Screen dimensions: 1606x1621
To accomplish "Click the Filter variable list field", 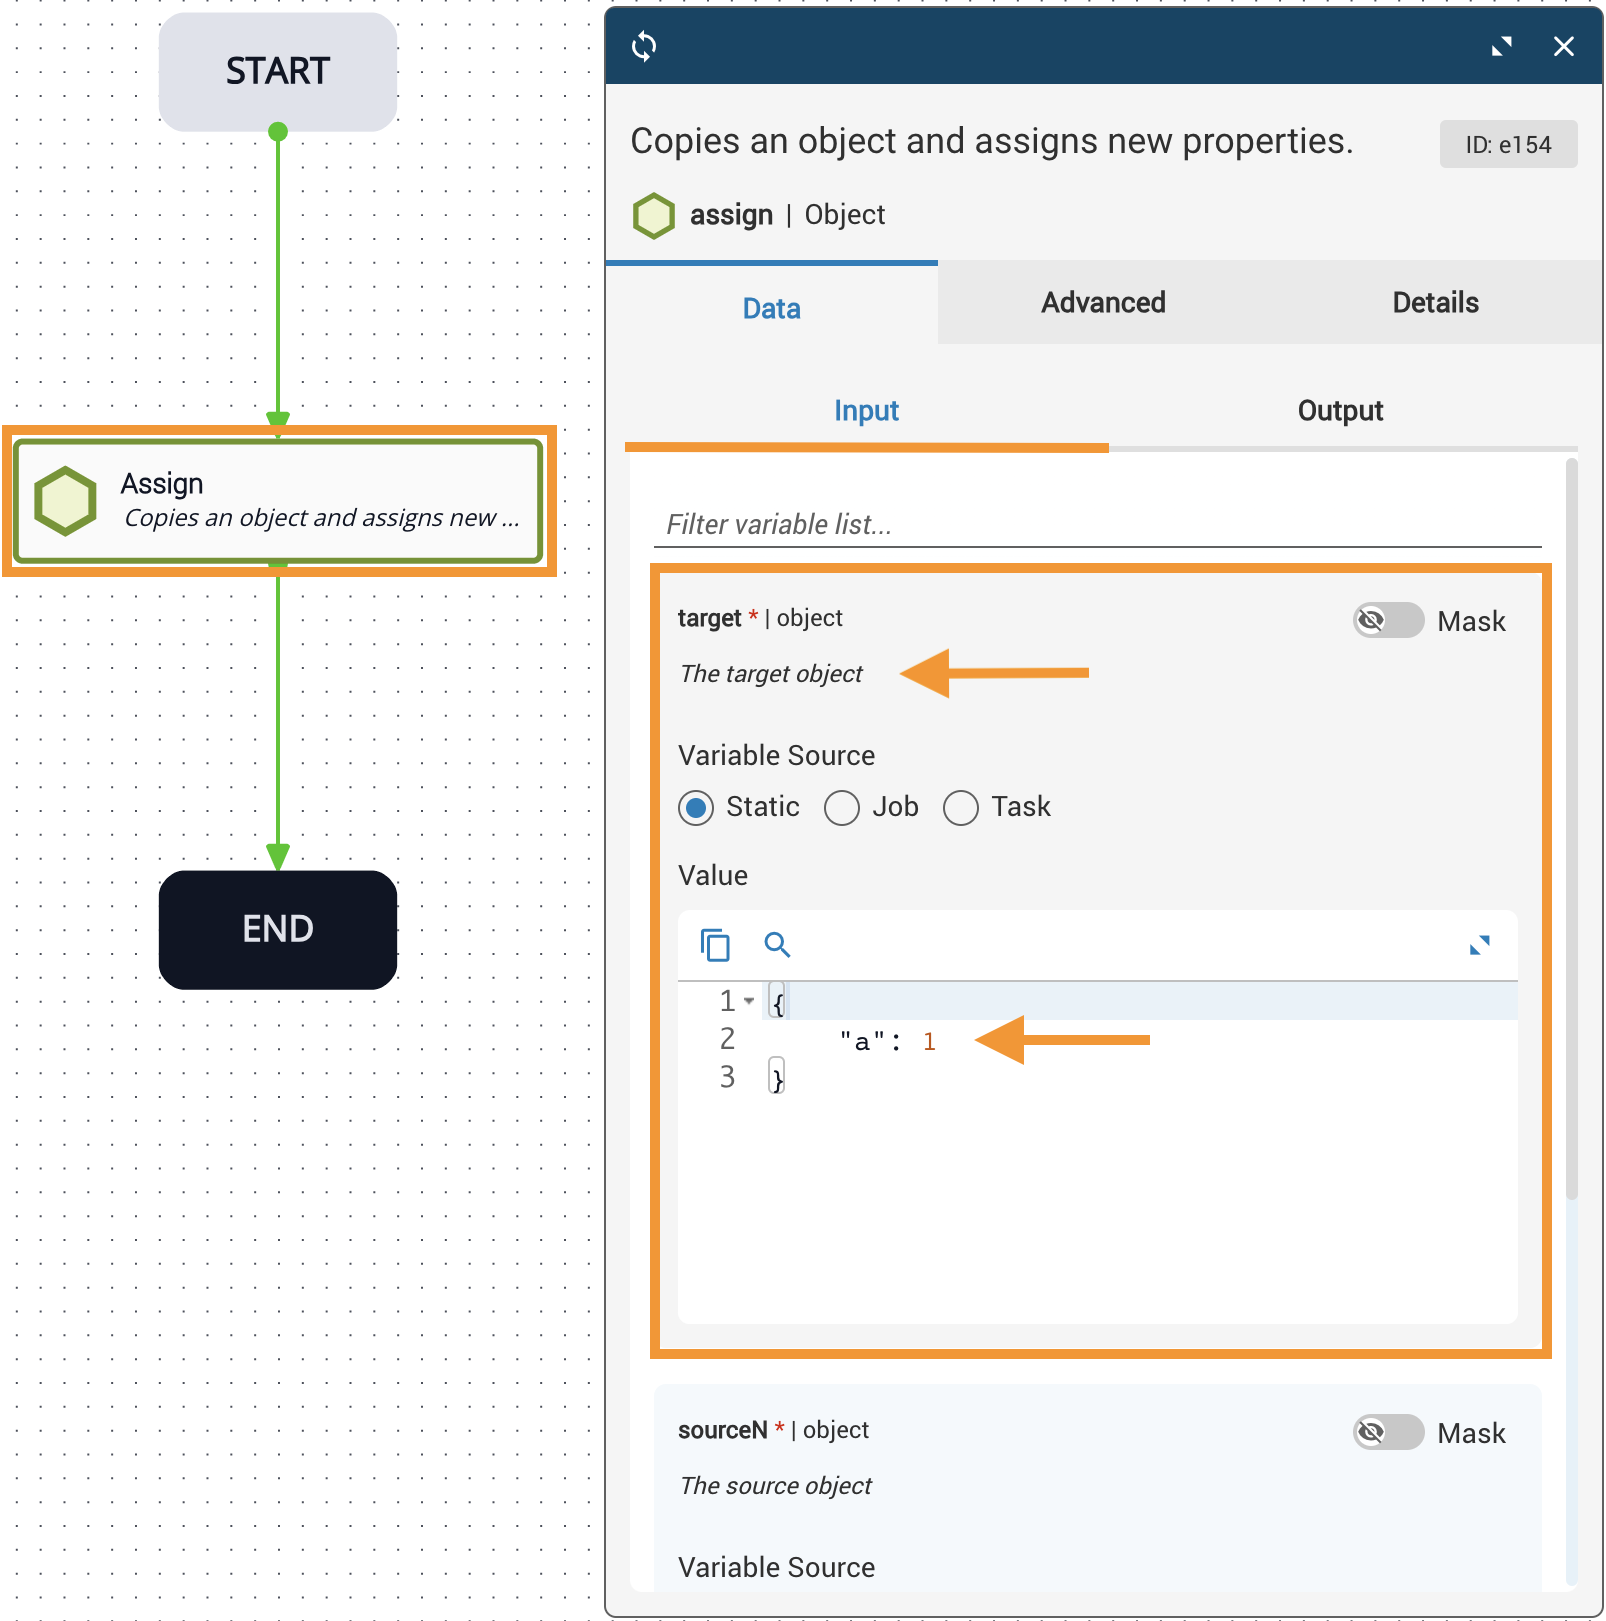I will point(1097,525).
